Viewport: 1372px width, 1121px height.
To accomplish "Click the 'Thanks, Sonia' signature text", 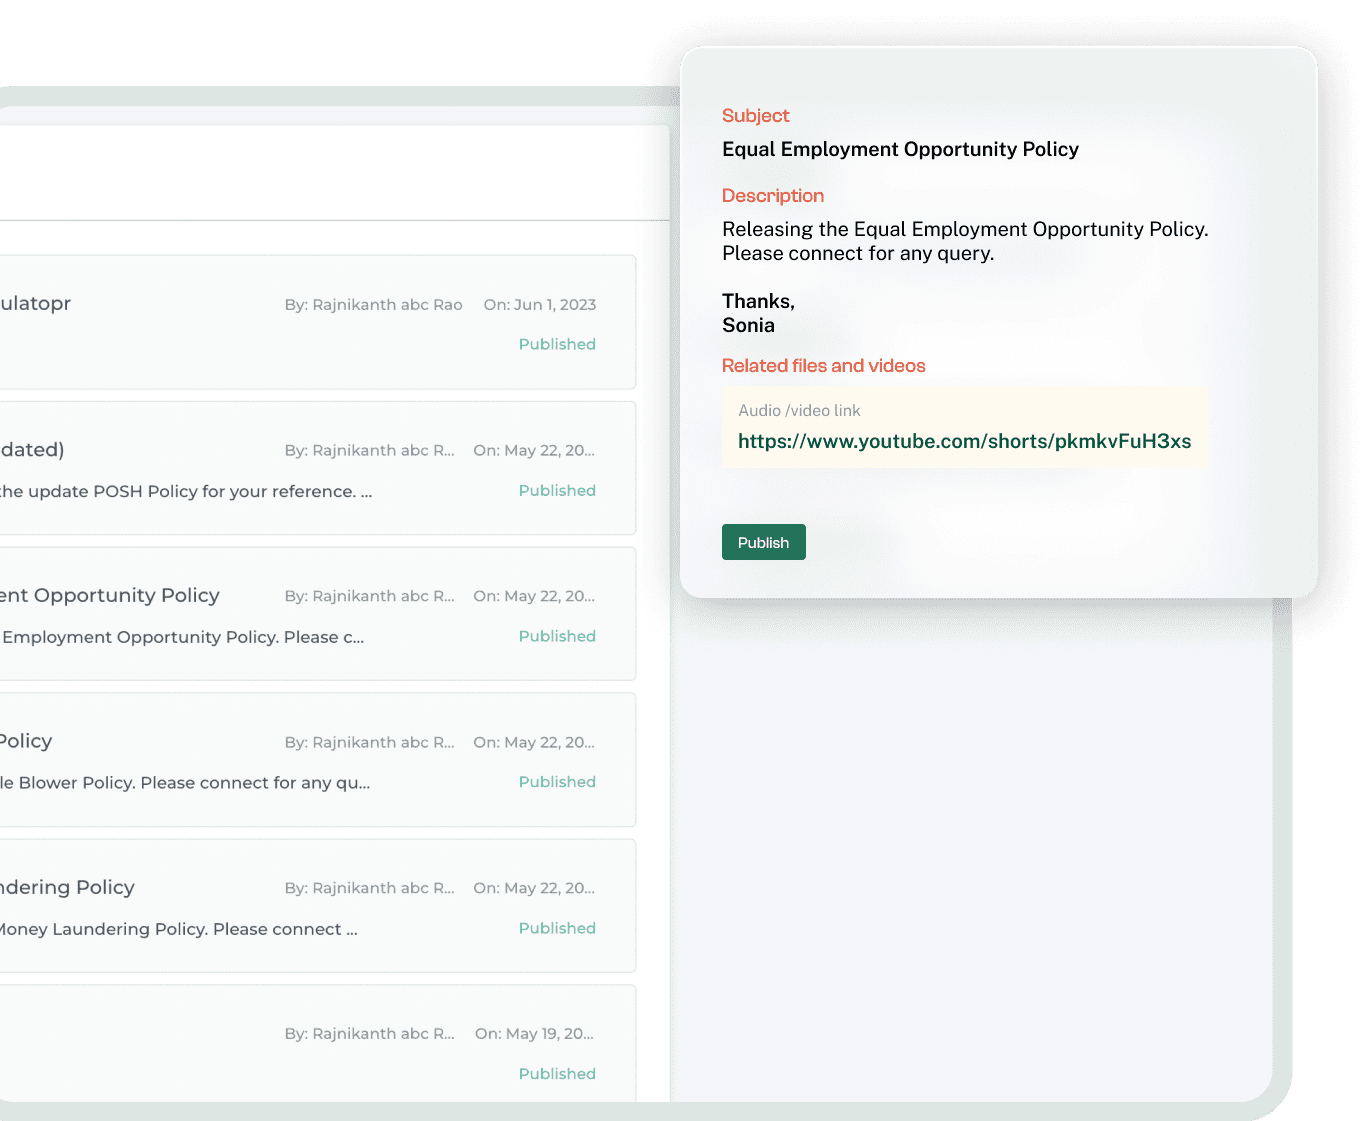I will (758, 313).
